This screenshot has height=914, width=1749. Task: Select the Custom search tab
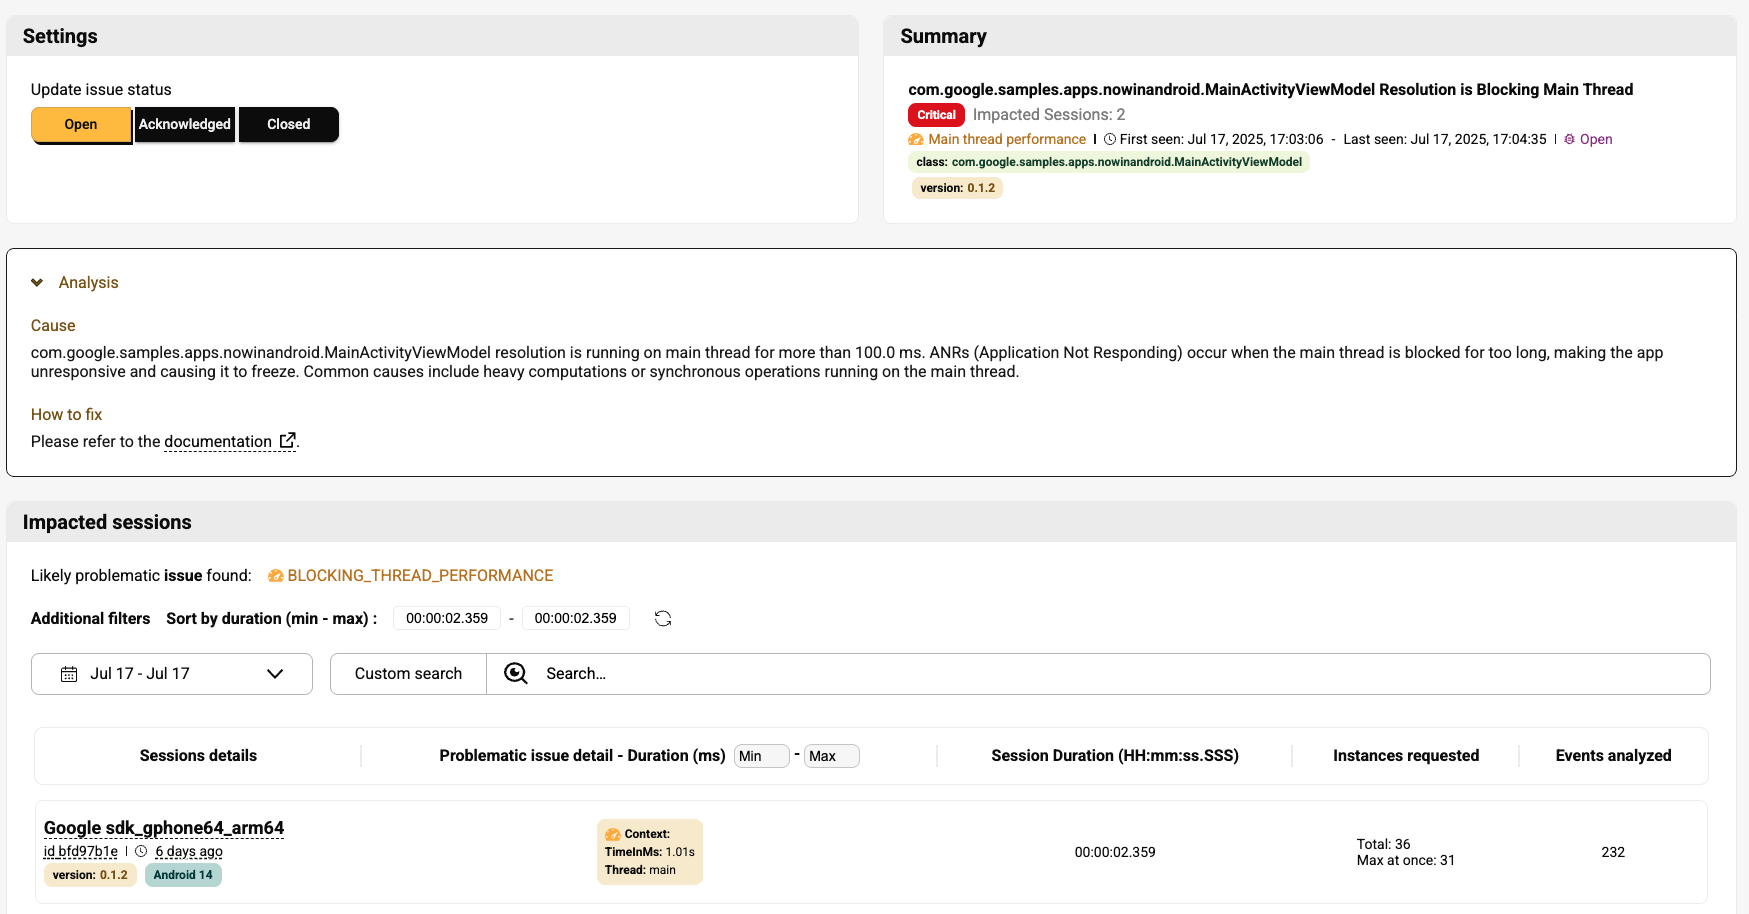[x=408, y=674]
